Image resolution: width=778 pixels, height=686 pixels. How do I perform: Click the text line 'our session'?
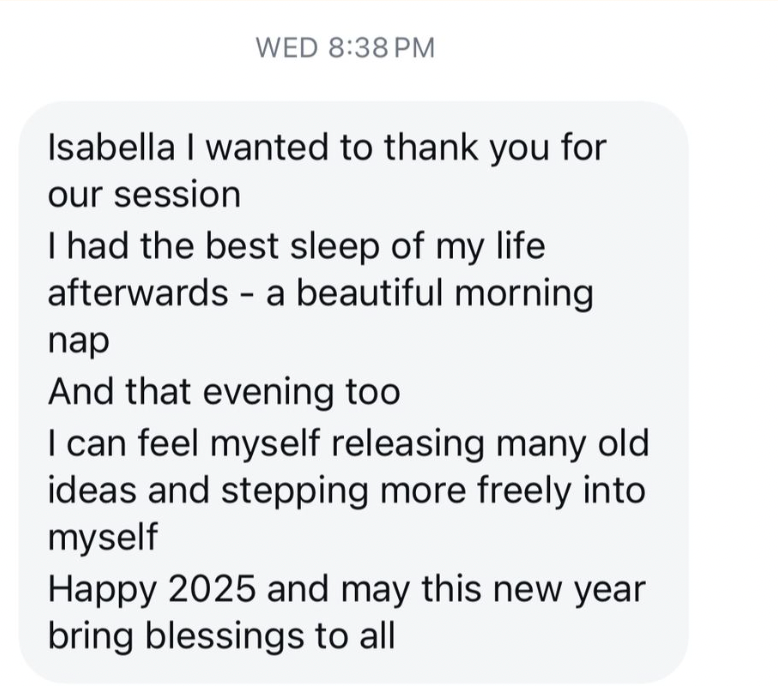[x=144, y=194]
